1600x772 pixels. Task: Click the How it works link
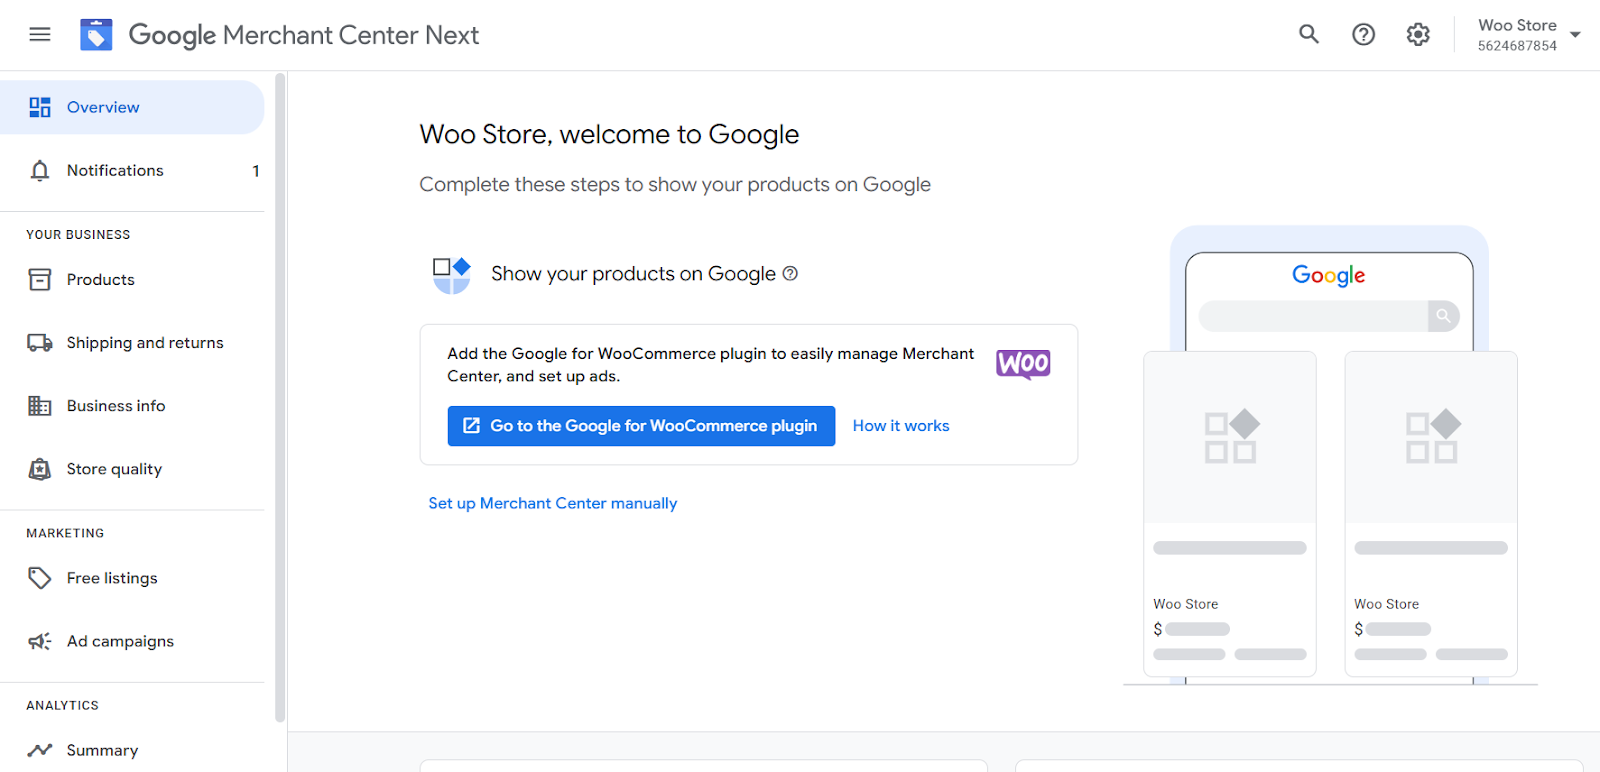click(x=901, y=426)
